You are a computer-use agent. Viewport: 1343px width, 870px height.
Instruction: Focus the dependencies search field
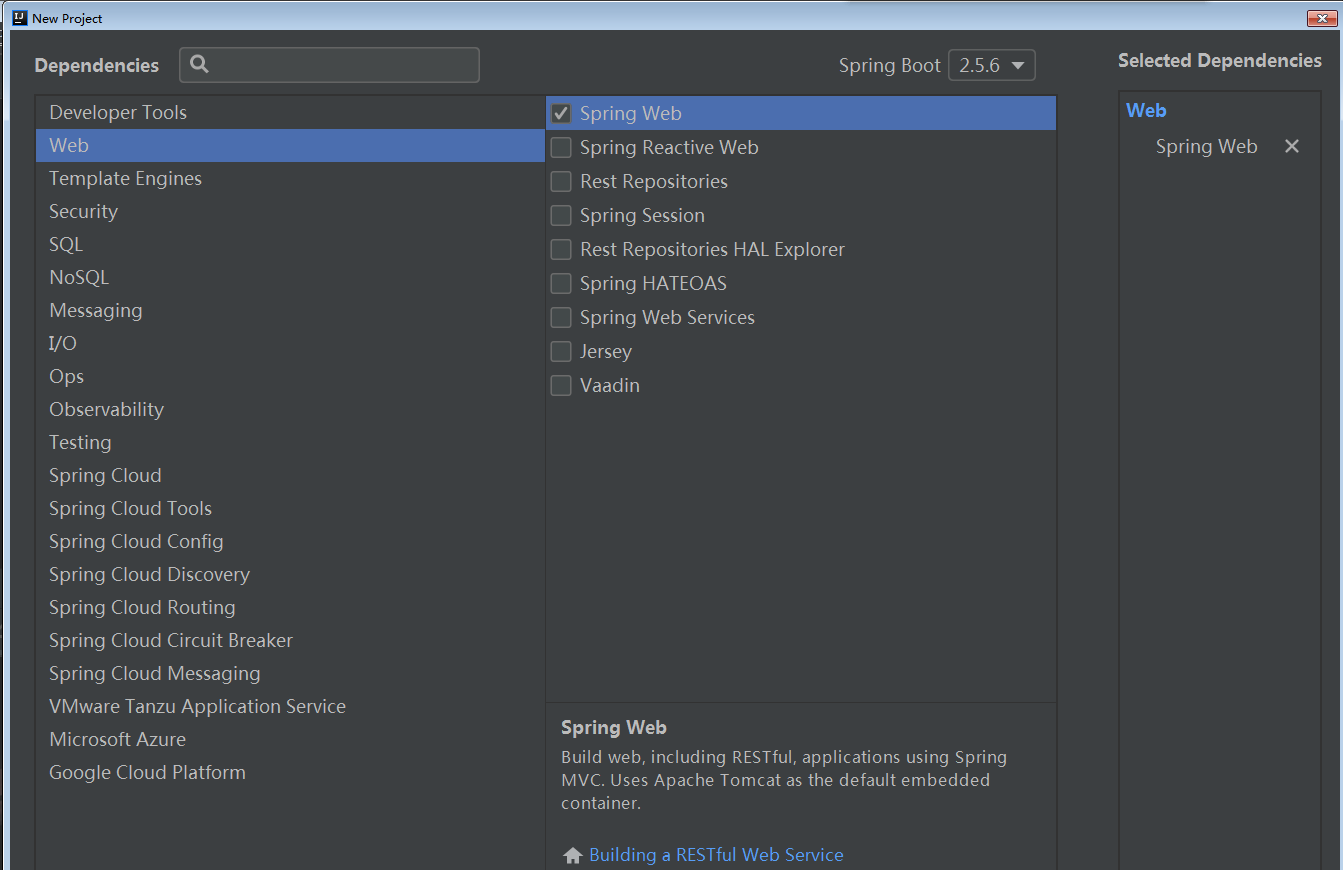(x=329, y=65)
